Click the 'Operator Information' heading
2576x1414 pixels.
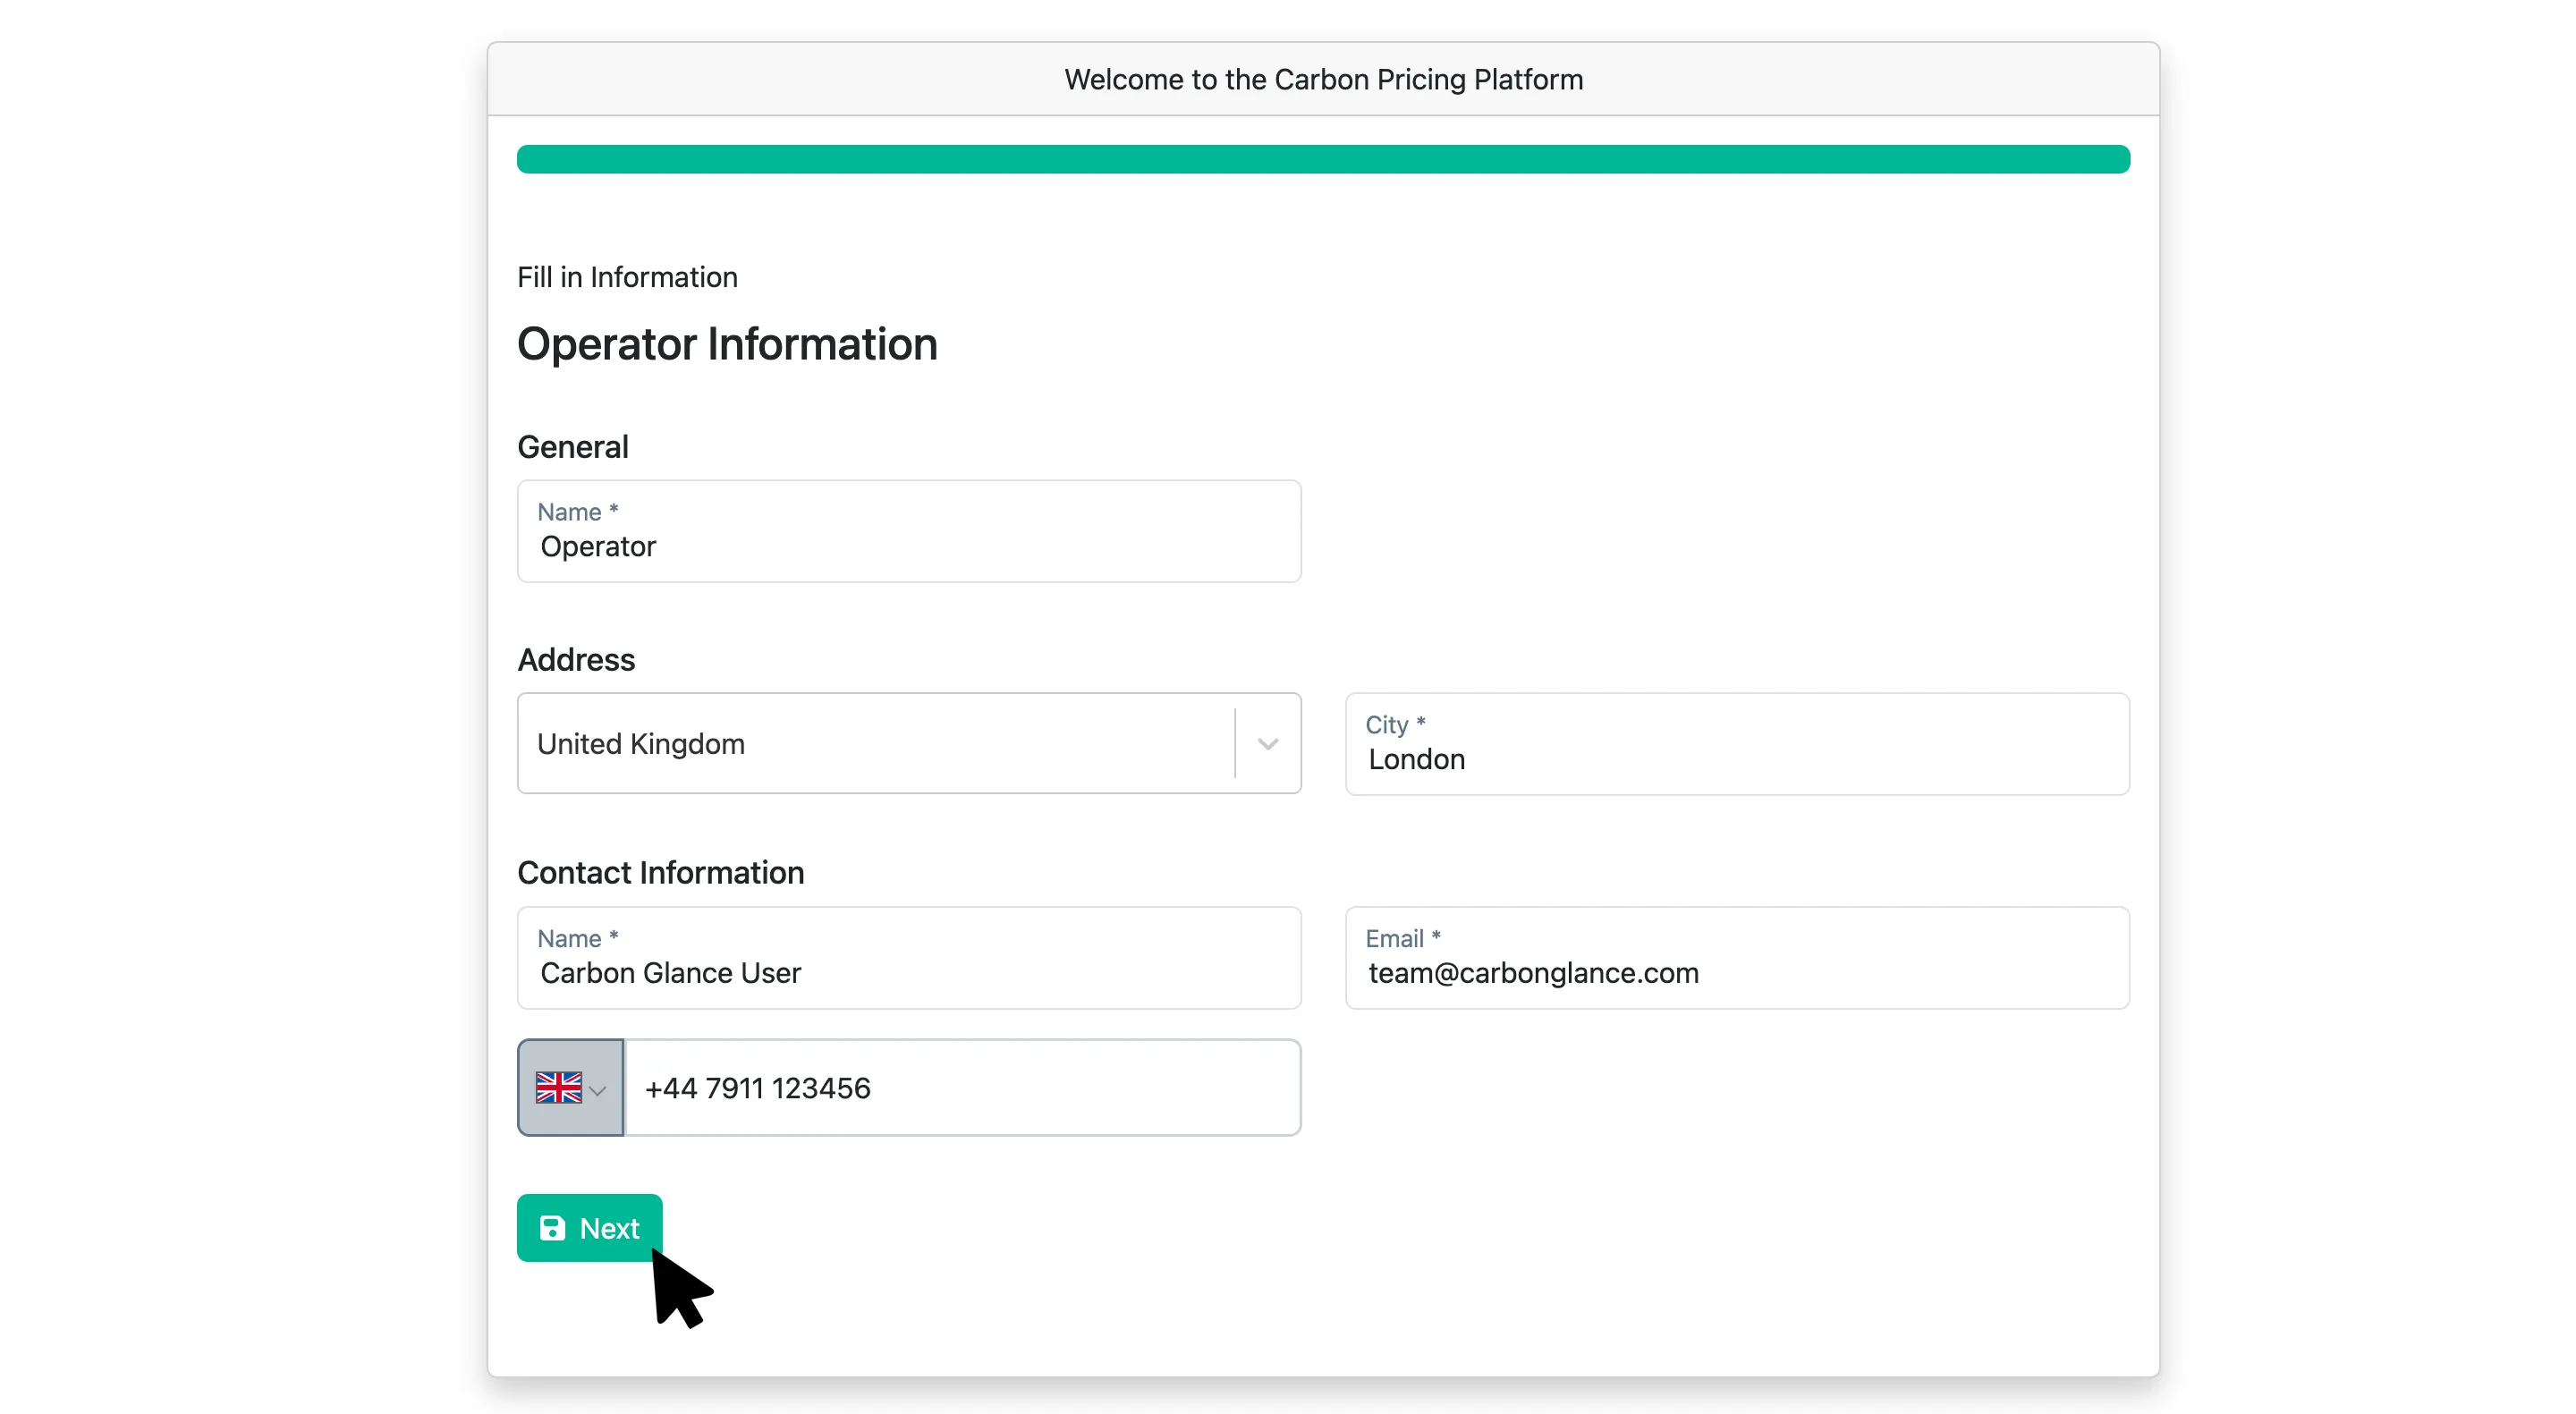[x=727, y=344]
